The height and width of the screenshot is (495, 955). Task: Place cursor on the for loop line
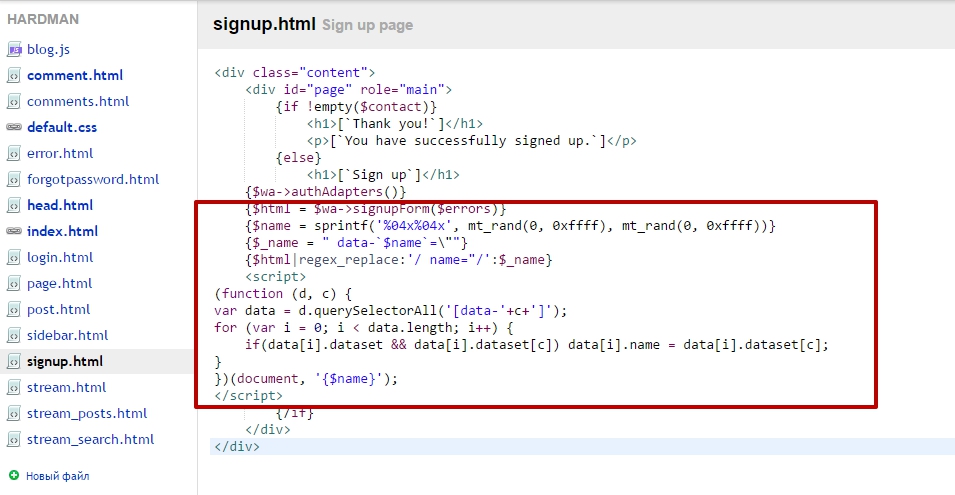coord(364,328)
